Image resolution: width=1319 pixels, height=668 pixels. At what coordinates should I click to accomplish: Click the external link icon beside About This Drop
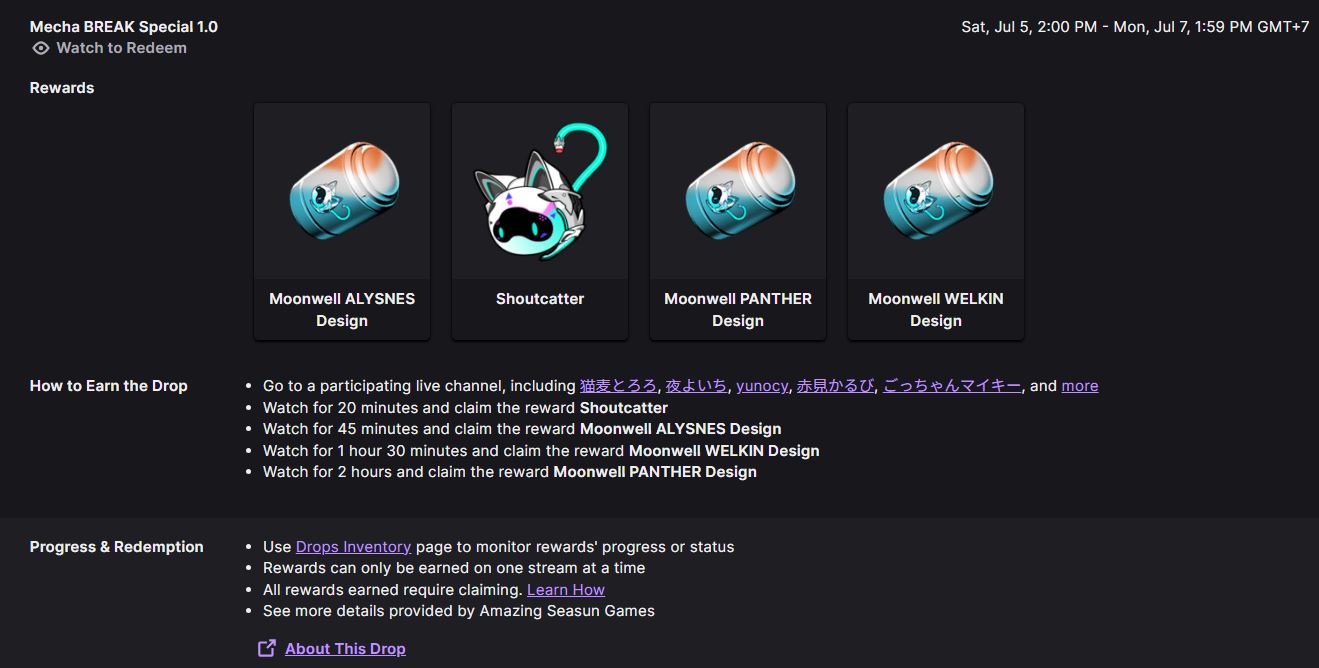tap(267, 648)
